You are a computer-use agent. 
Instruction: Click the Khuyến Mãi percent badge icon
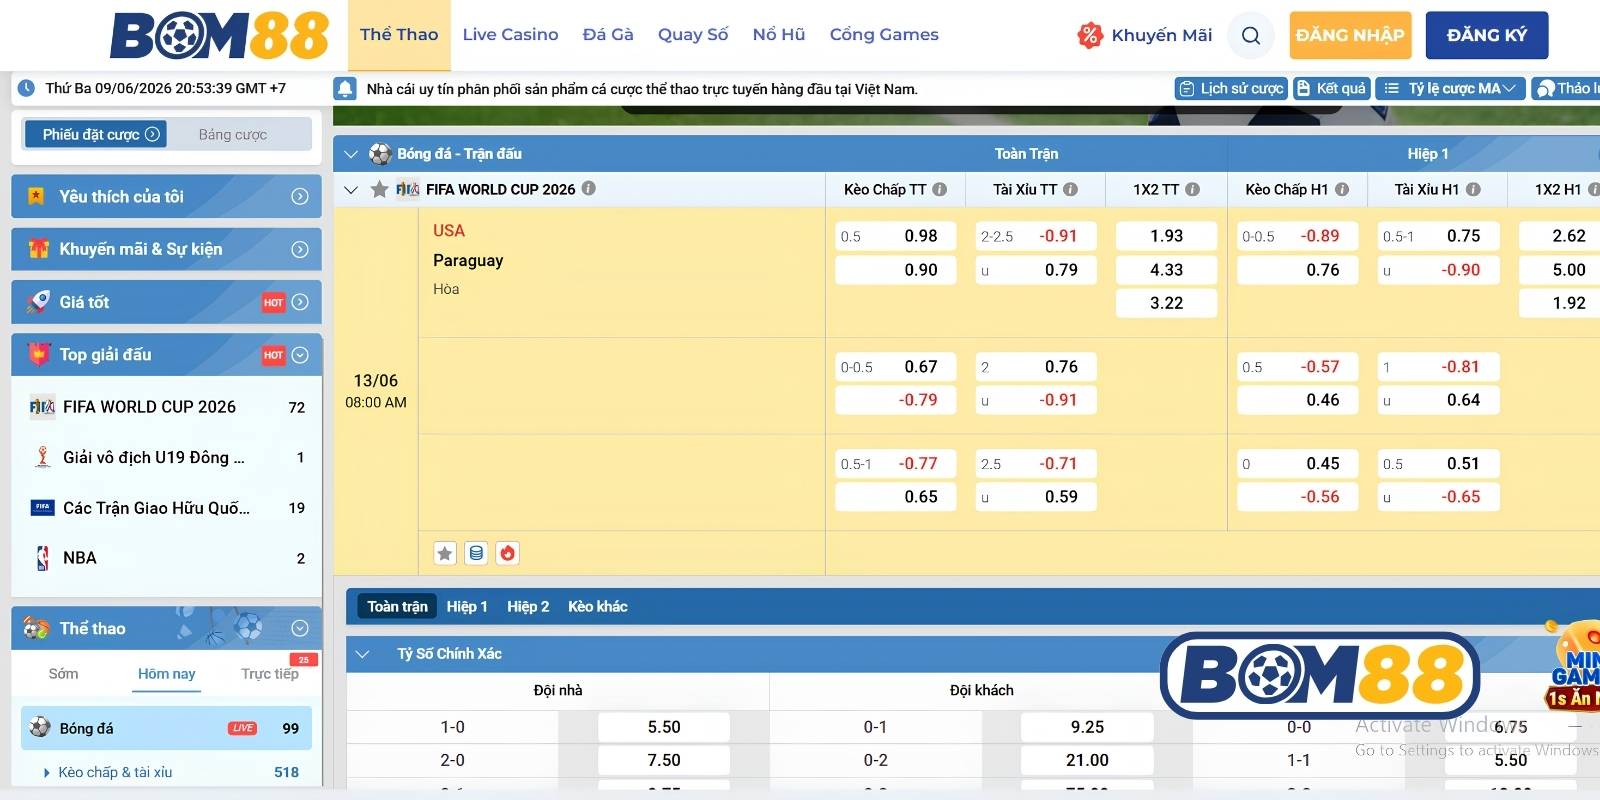[1089, 35]
